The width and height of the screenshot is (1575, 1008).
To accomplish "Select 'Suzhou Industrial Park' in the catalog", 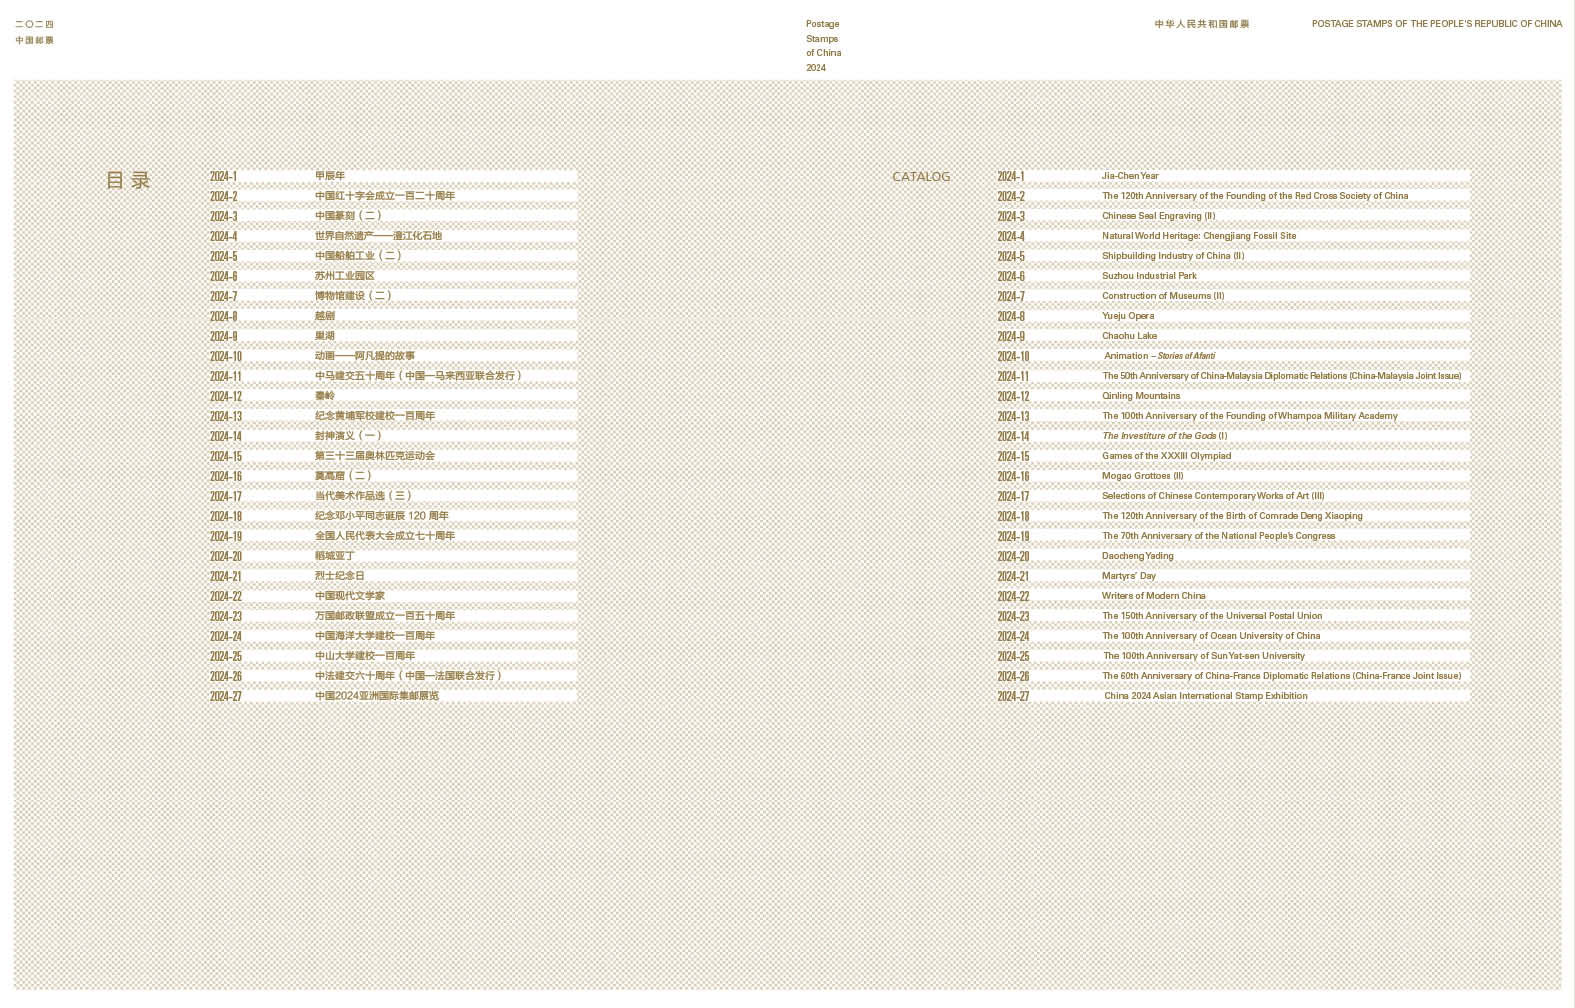I will pyautogui.click(x=1149, y=276).
